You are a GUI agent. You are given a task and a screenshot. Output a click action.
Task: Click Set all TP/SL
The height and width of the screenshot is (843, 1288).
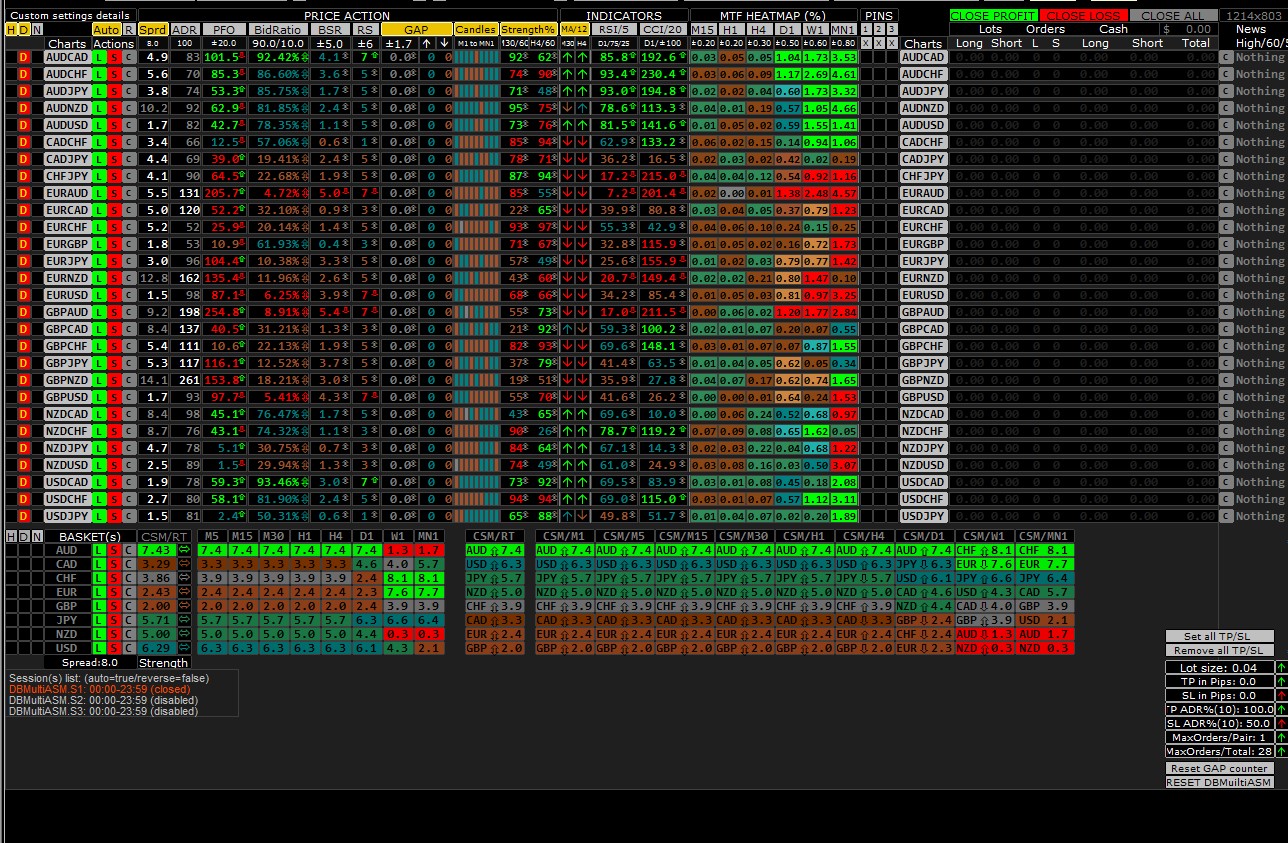tap(1220, 636)
